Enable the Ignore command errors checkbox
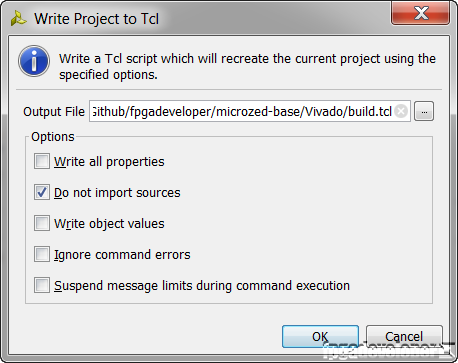 (42, 254)
